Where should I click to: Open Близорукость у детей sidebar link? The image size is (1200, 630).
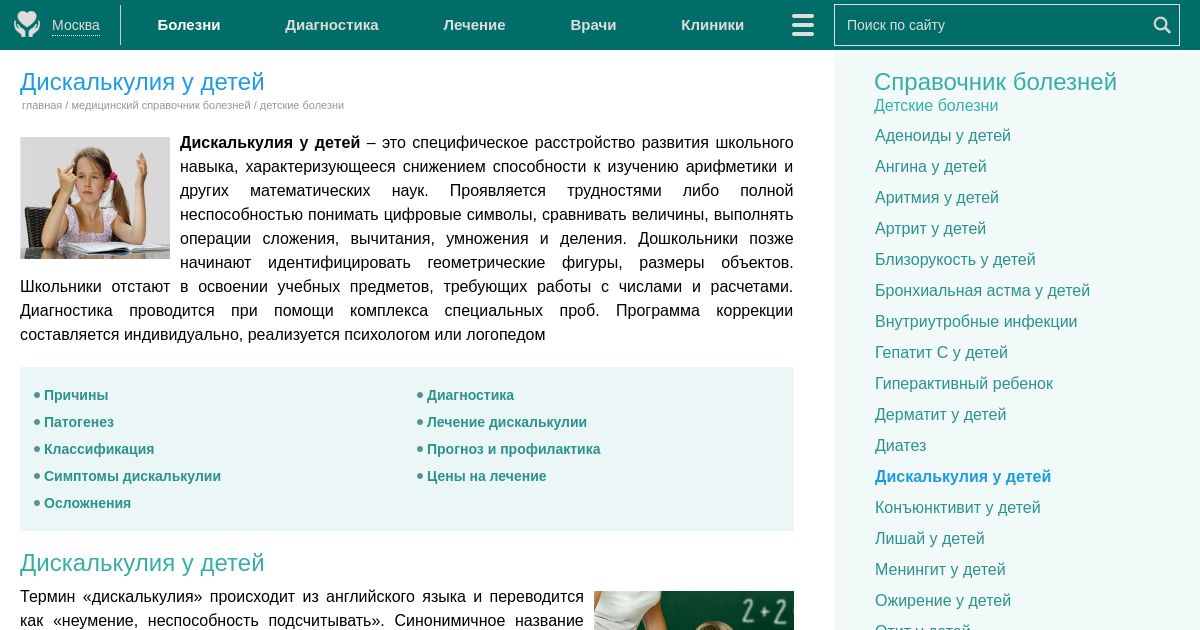955,259
